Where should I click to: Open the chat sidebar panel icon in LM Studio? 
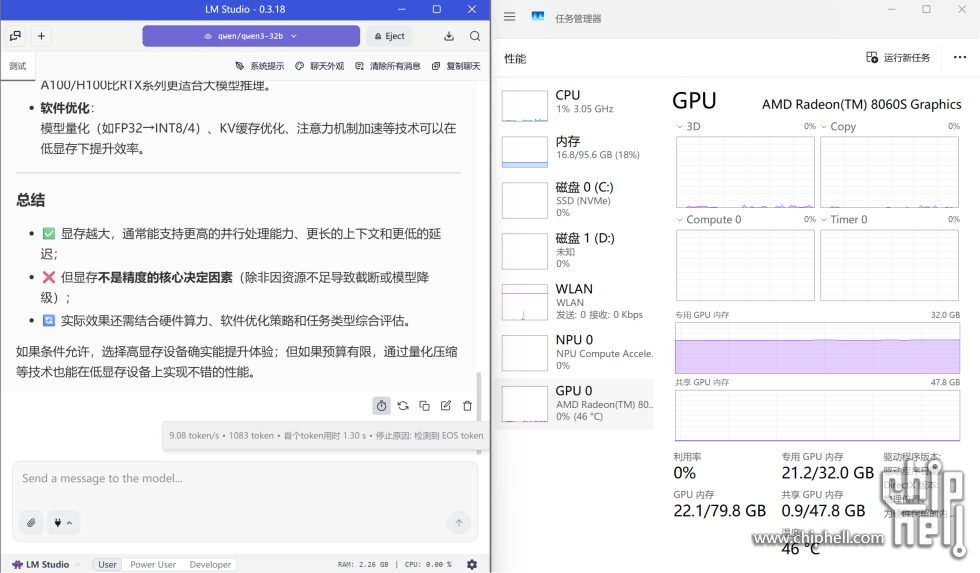click(16, 36)
